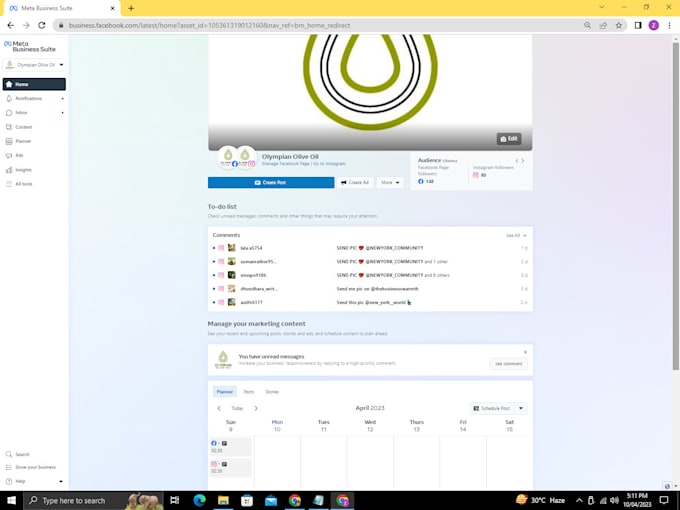Click the taskbar search box
The width and height of the screenshot is (680, 510).
click(93, 500)
